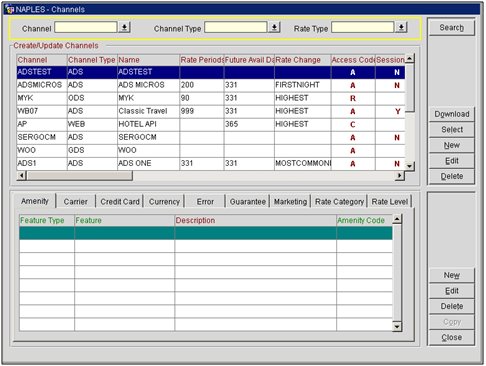Open the Channel Type dropdown arrow

click(274, 27)
